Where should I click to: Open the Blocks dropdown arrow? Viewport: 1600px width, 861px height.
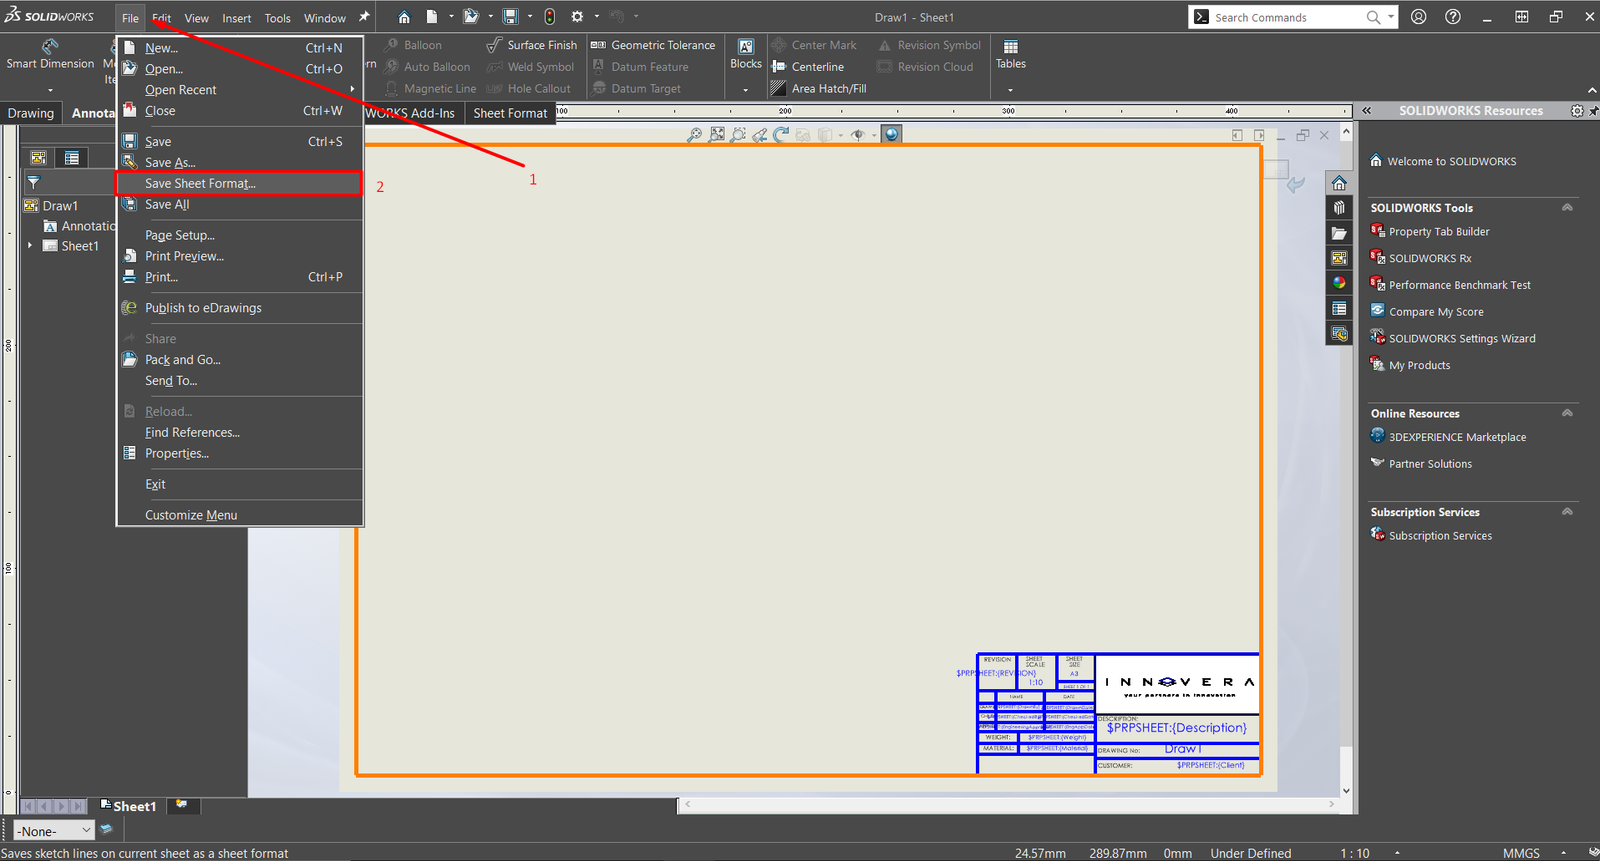pyautogui.click(x=745, y=90)
